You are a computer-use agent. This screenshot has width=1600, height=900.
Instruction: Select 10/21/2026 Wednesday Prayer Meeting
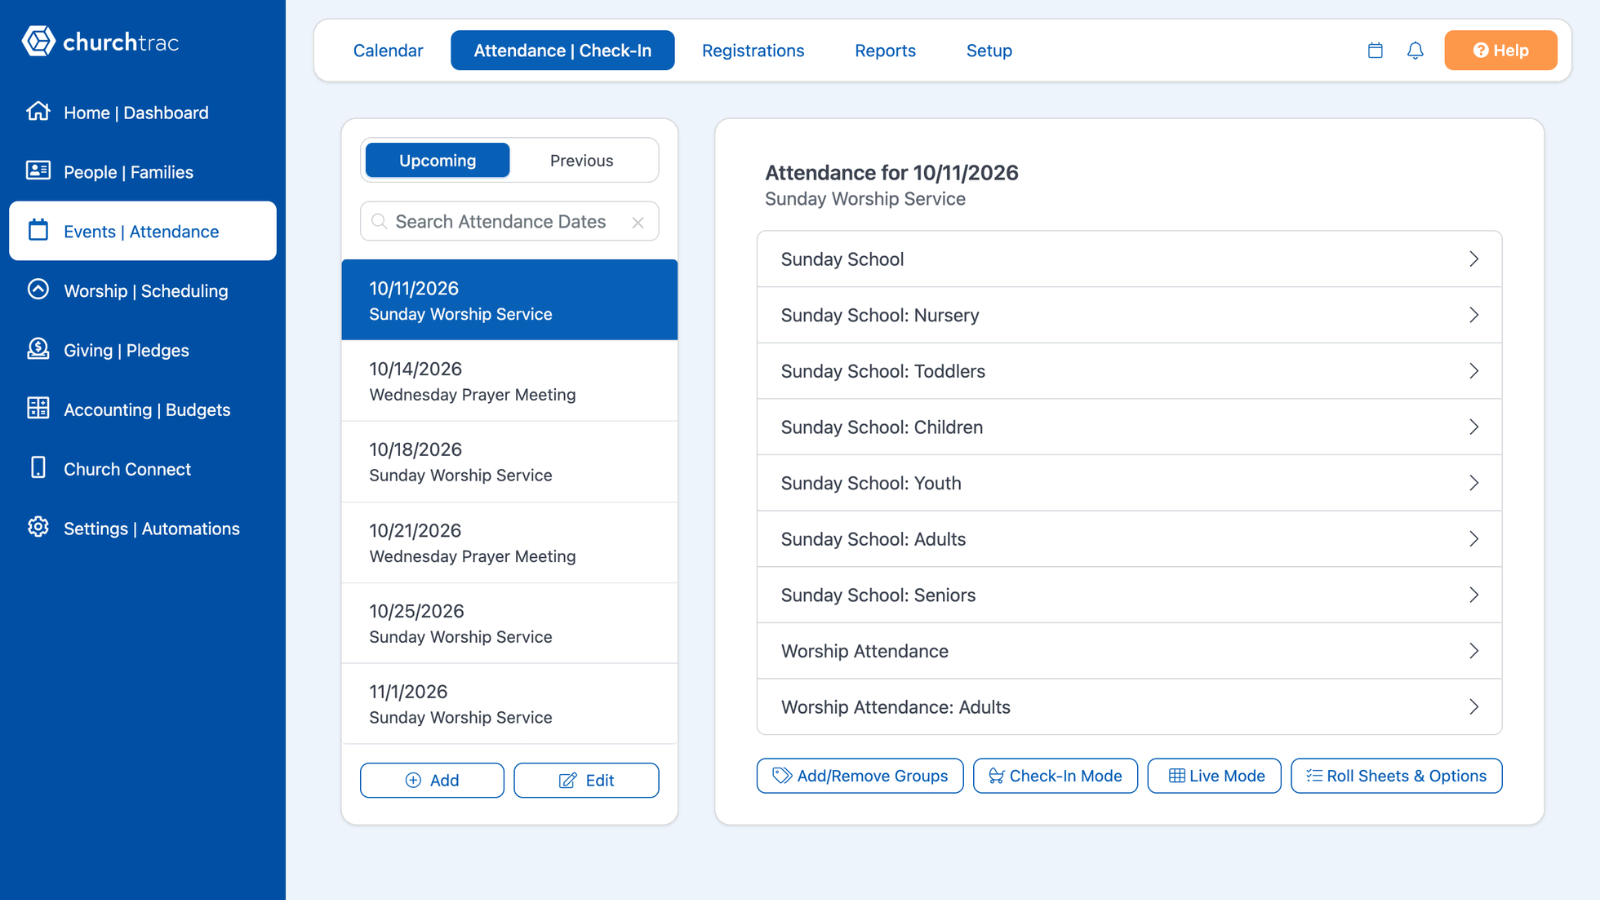pos(510,543)
